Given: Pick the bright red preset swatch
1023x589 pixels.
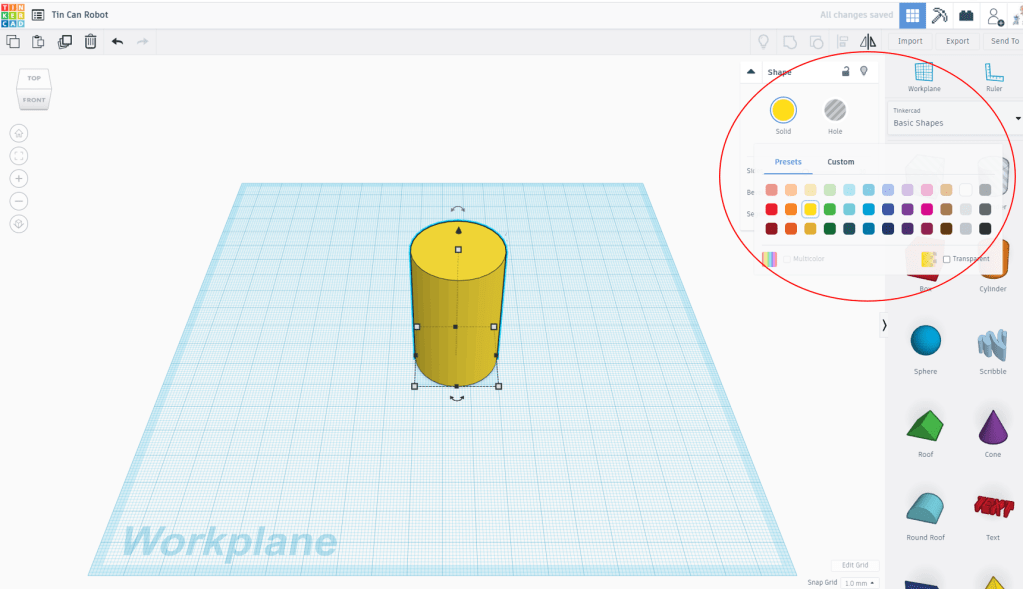Looking at the screenshot, I should point(771,209).
